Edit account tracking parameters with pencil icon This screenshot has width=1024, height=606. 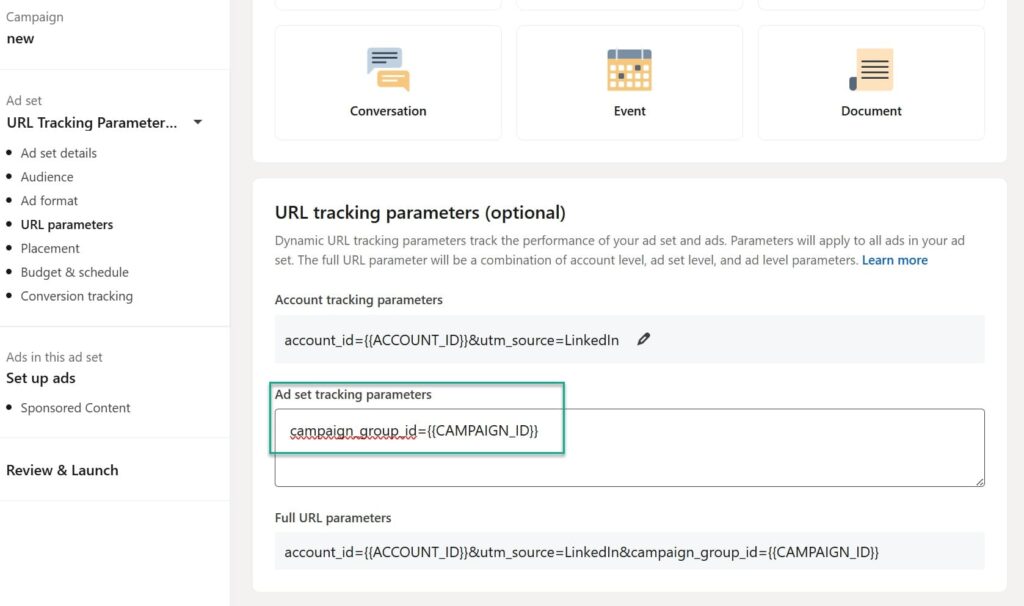[643, 340]
